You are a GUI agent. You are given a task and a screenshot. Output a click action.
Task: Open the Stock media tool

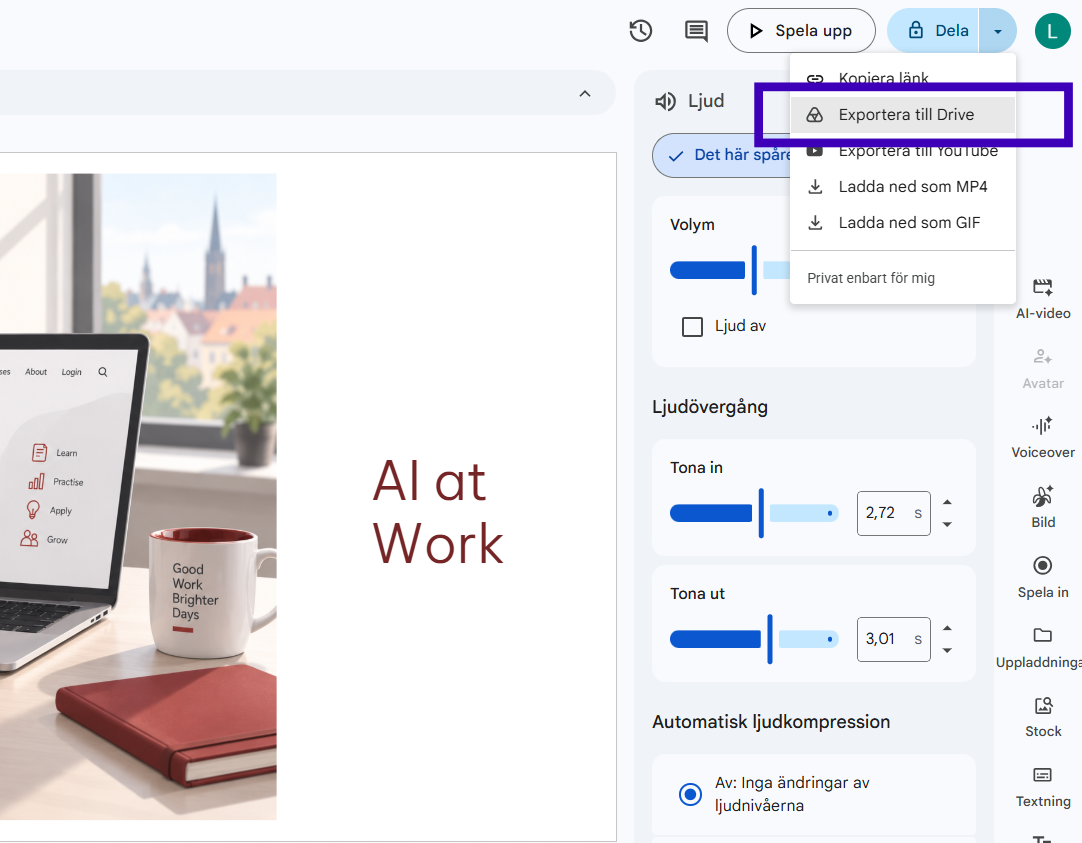coord(1043,717)
